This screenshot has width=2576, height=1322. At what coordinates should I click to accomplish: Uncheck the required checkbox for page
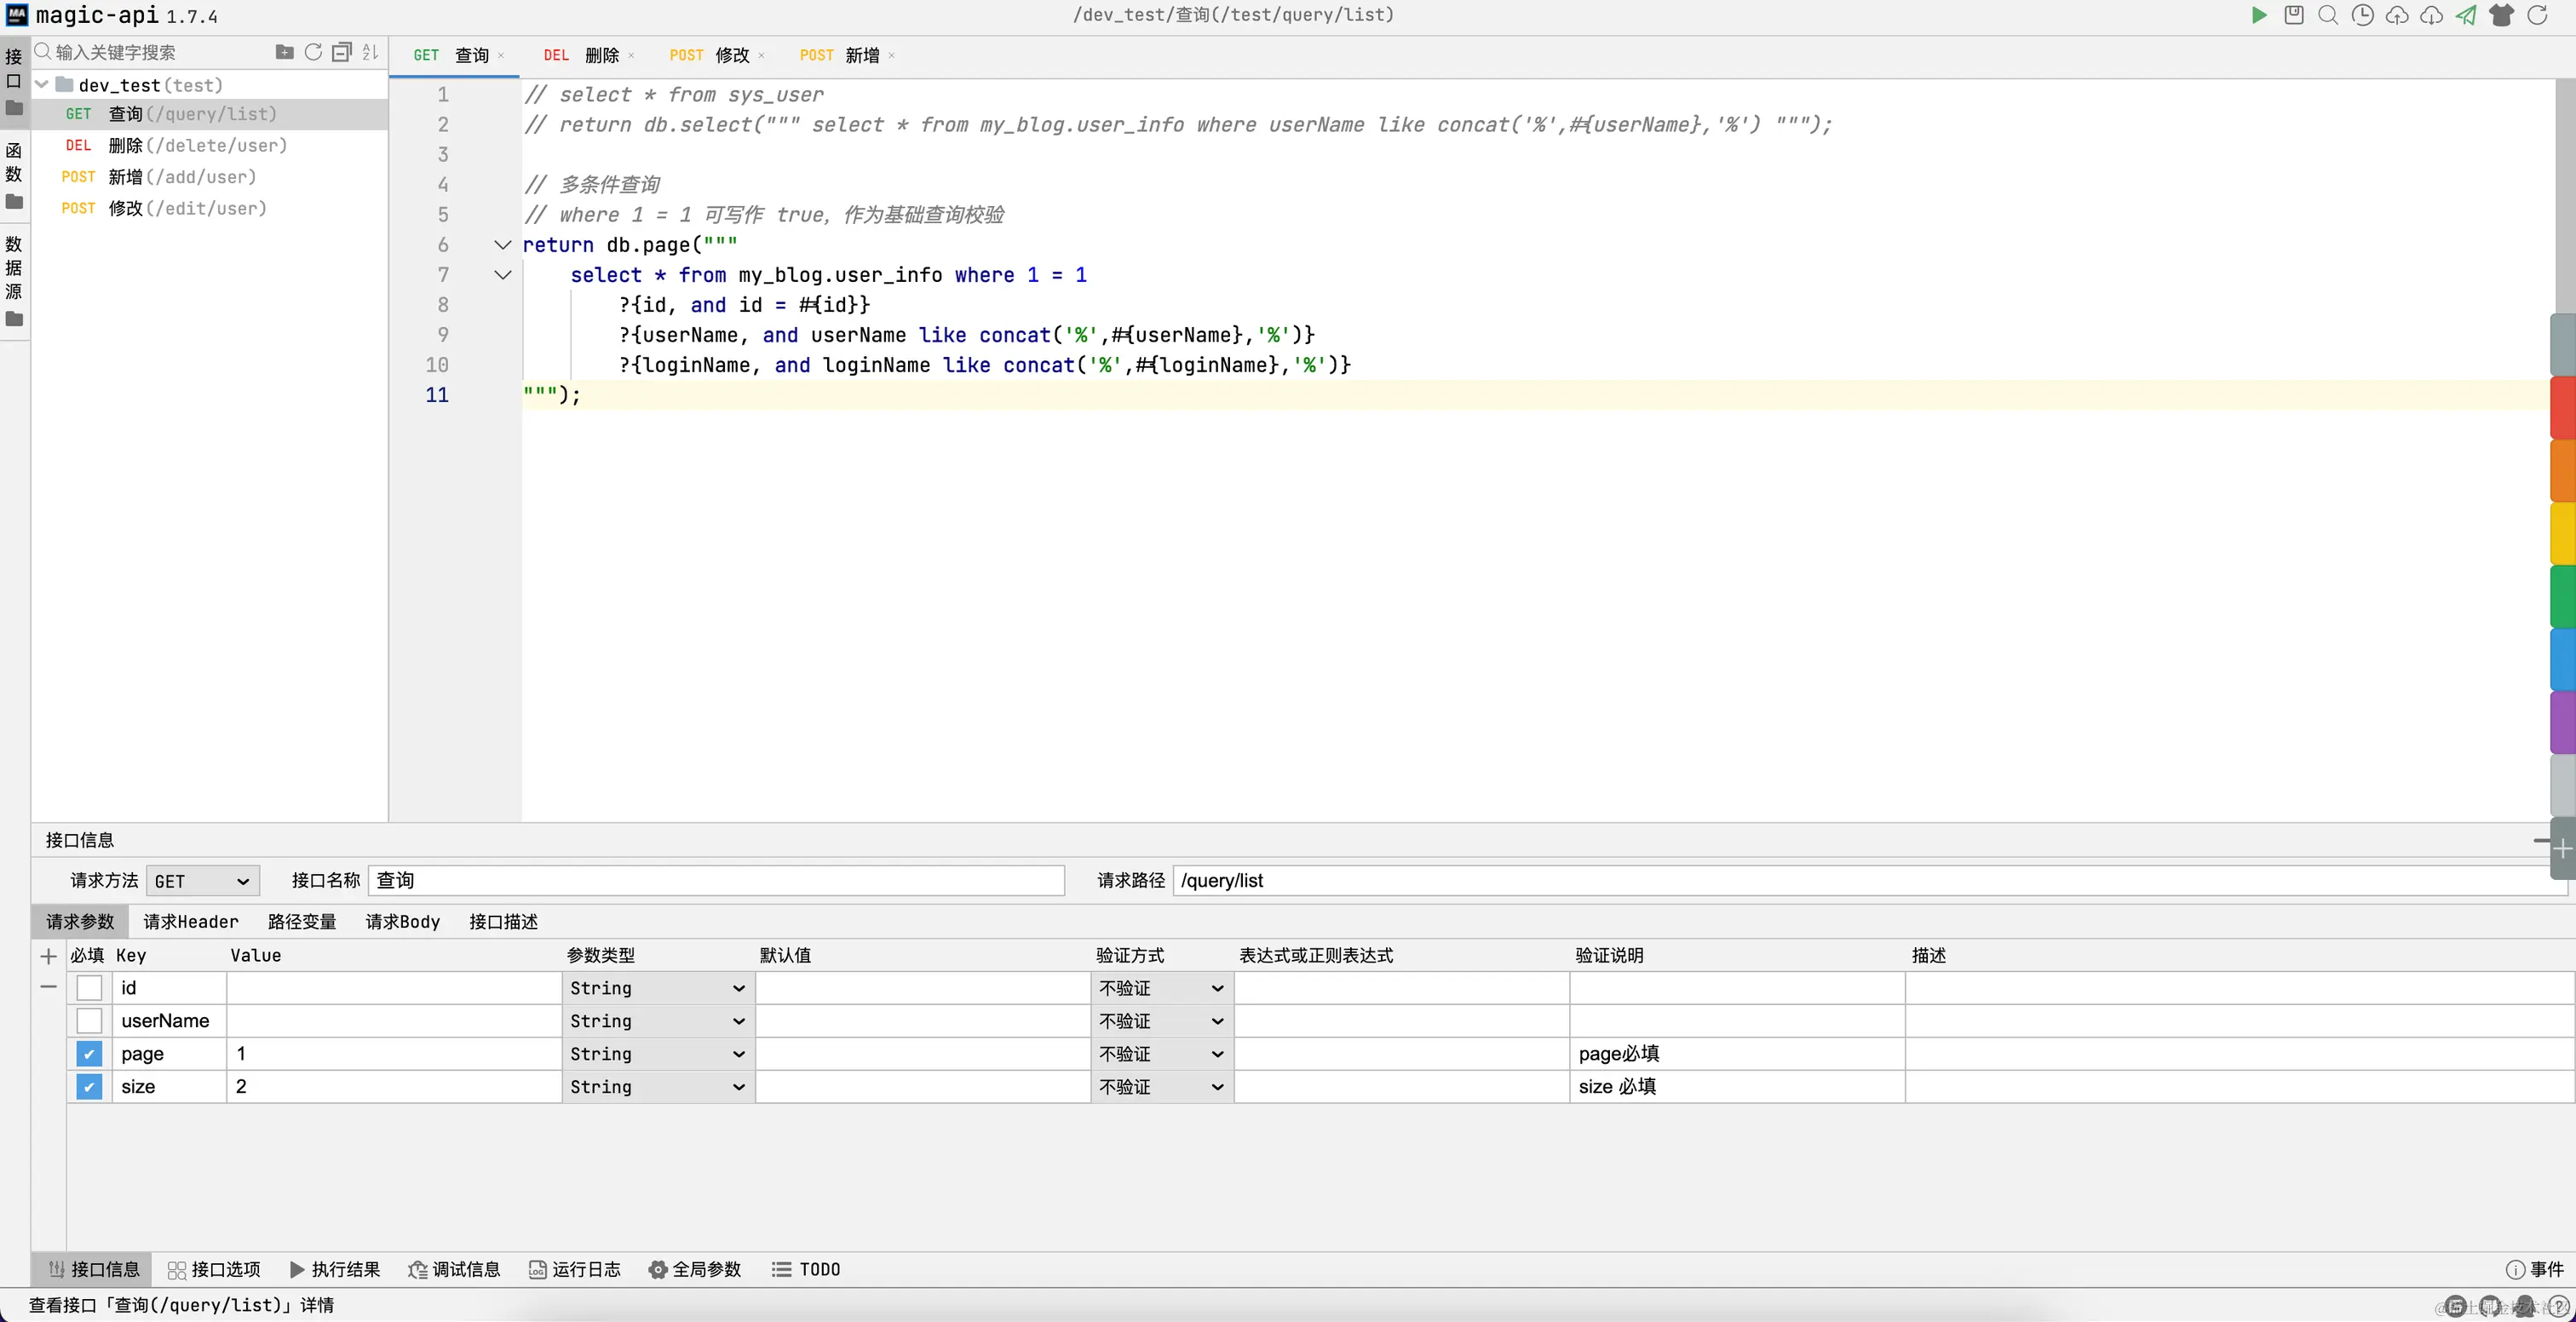click(x=90, y=1054)
